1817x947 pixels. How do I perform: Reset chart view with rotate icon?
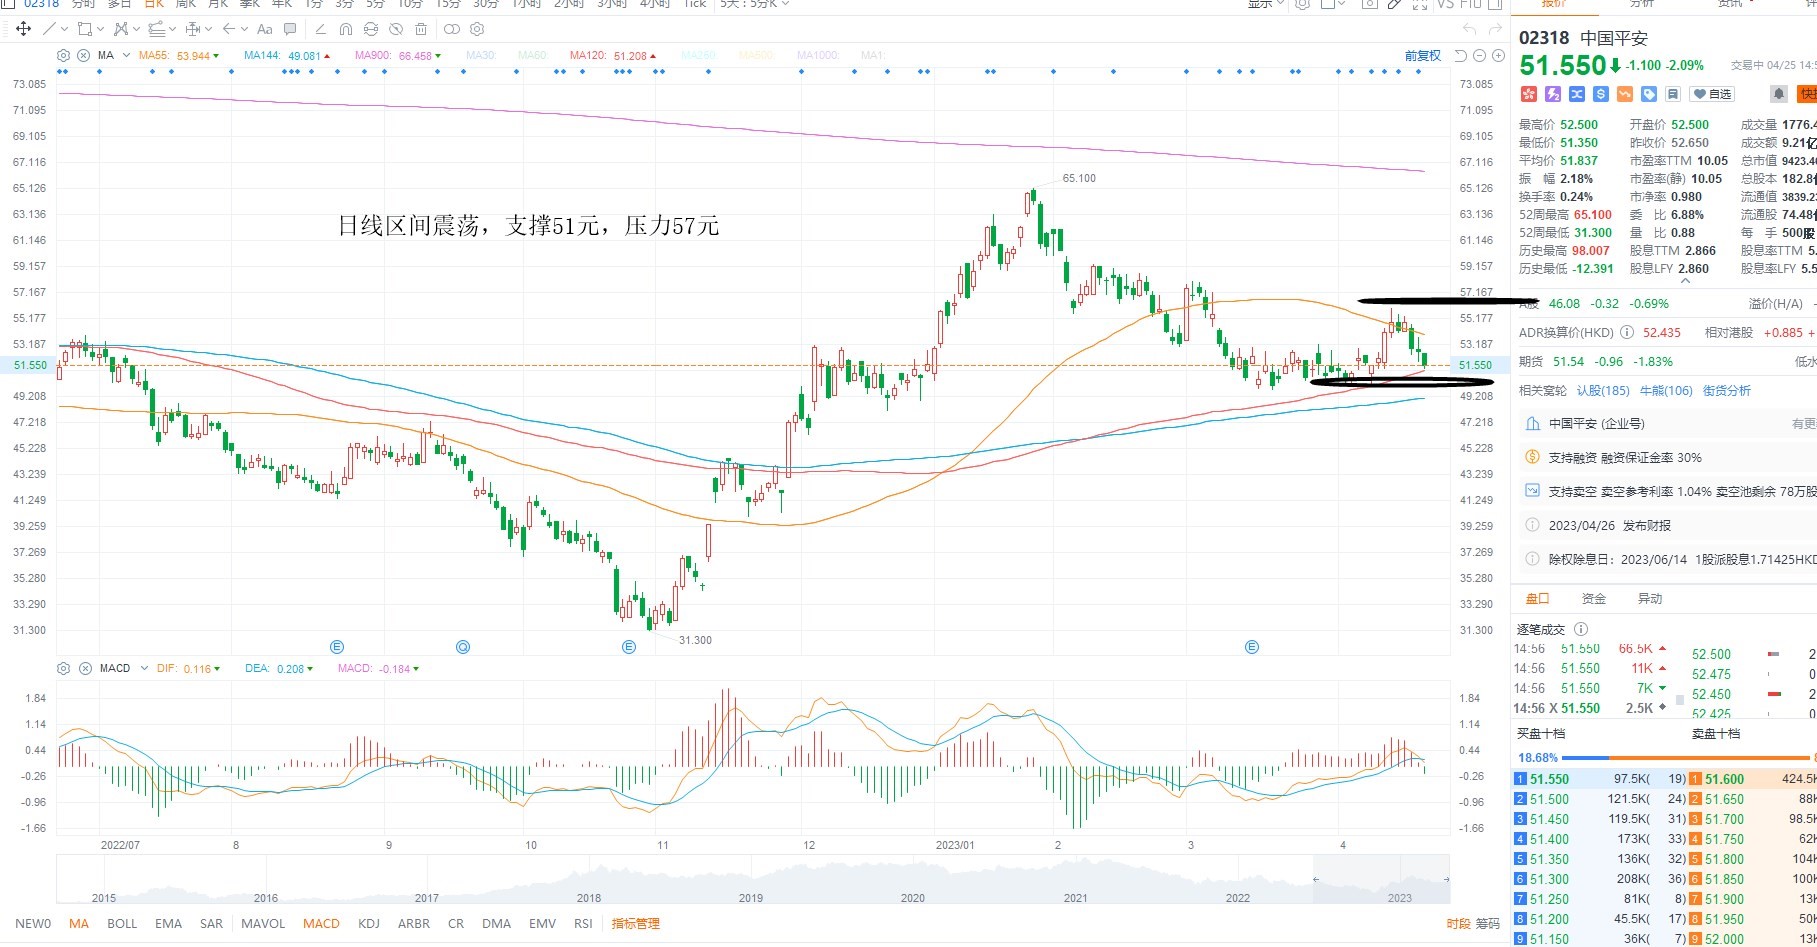coord(1460,56)
